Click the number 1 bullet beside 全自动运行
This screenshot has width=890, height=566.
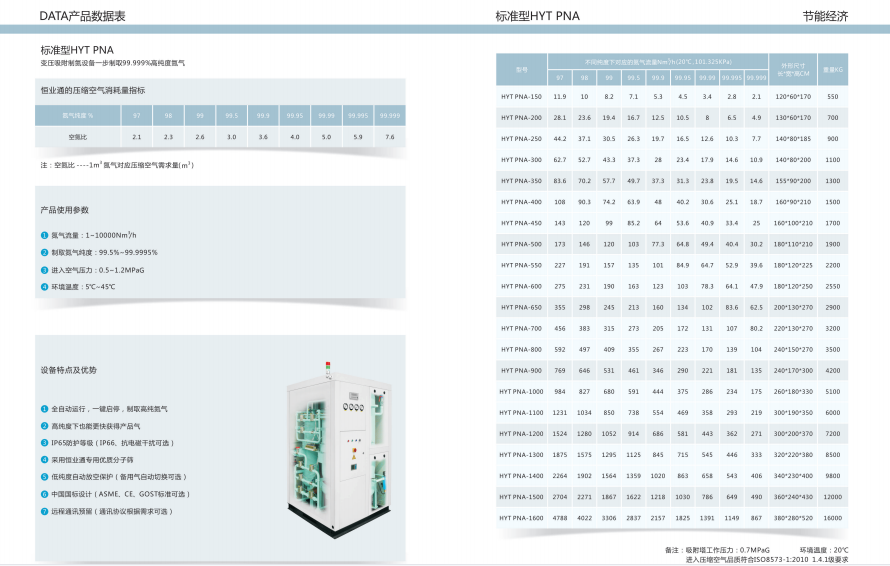click(x=44, y=409)
